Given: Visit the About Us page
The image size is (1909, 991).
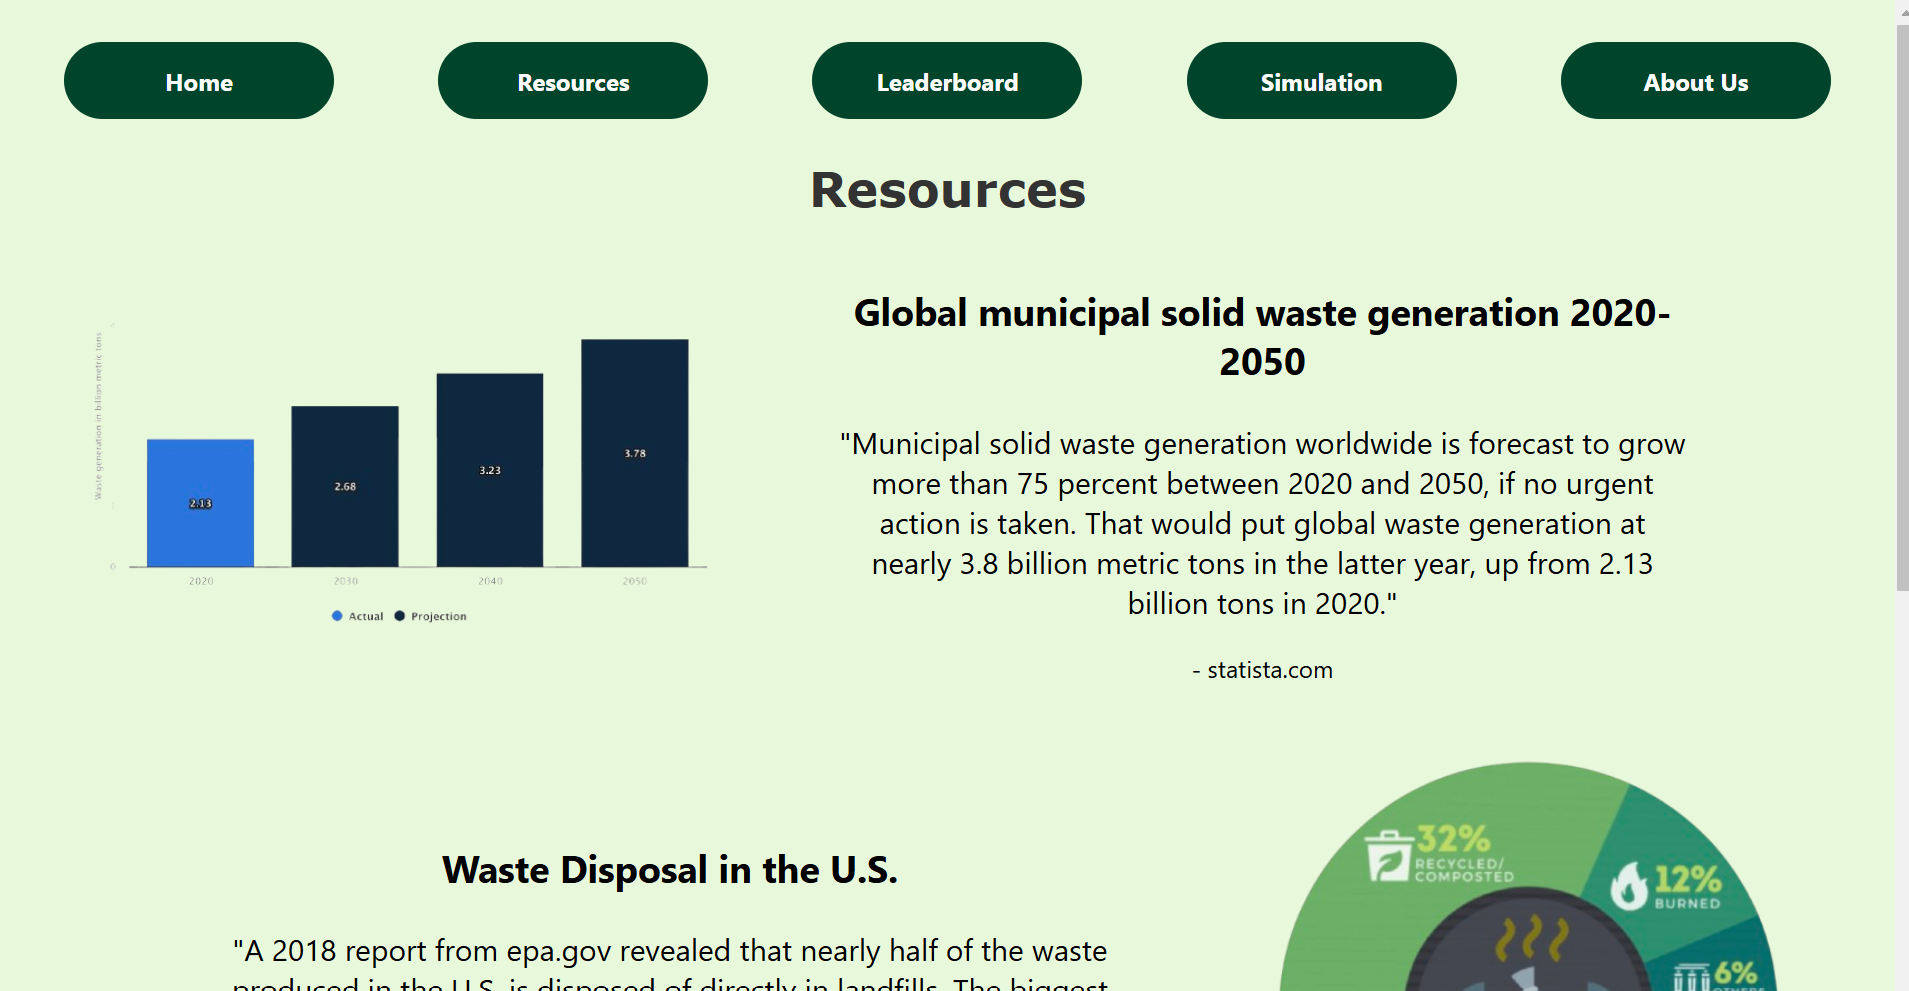Looking at the screenshot, I should click(x=1696, y=81).
